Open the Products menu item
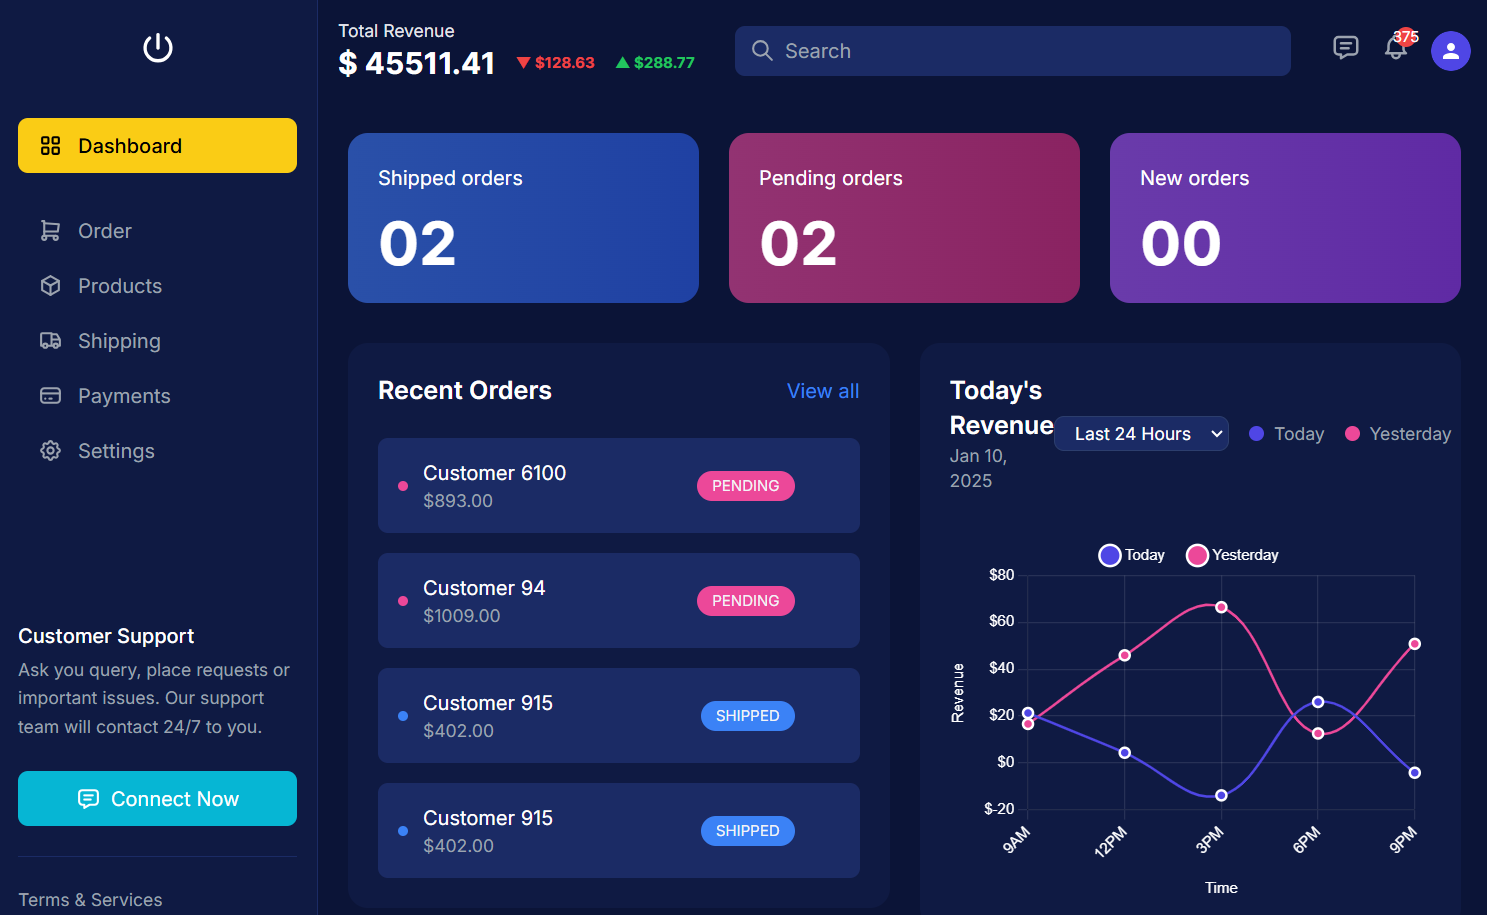 pos(157,286)
